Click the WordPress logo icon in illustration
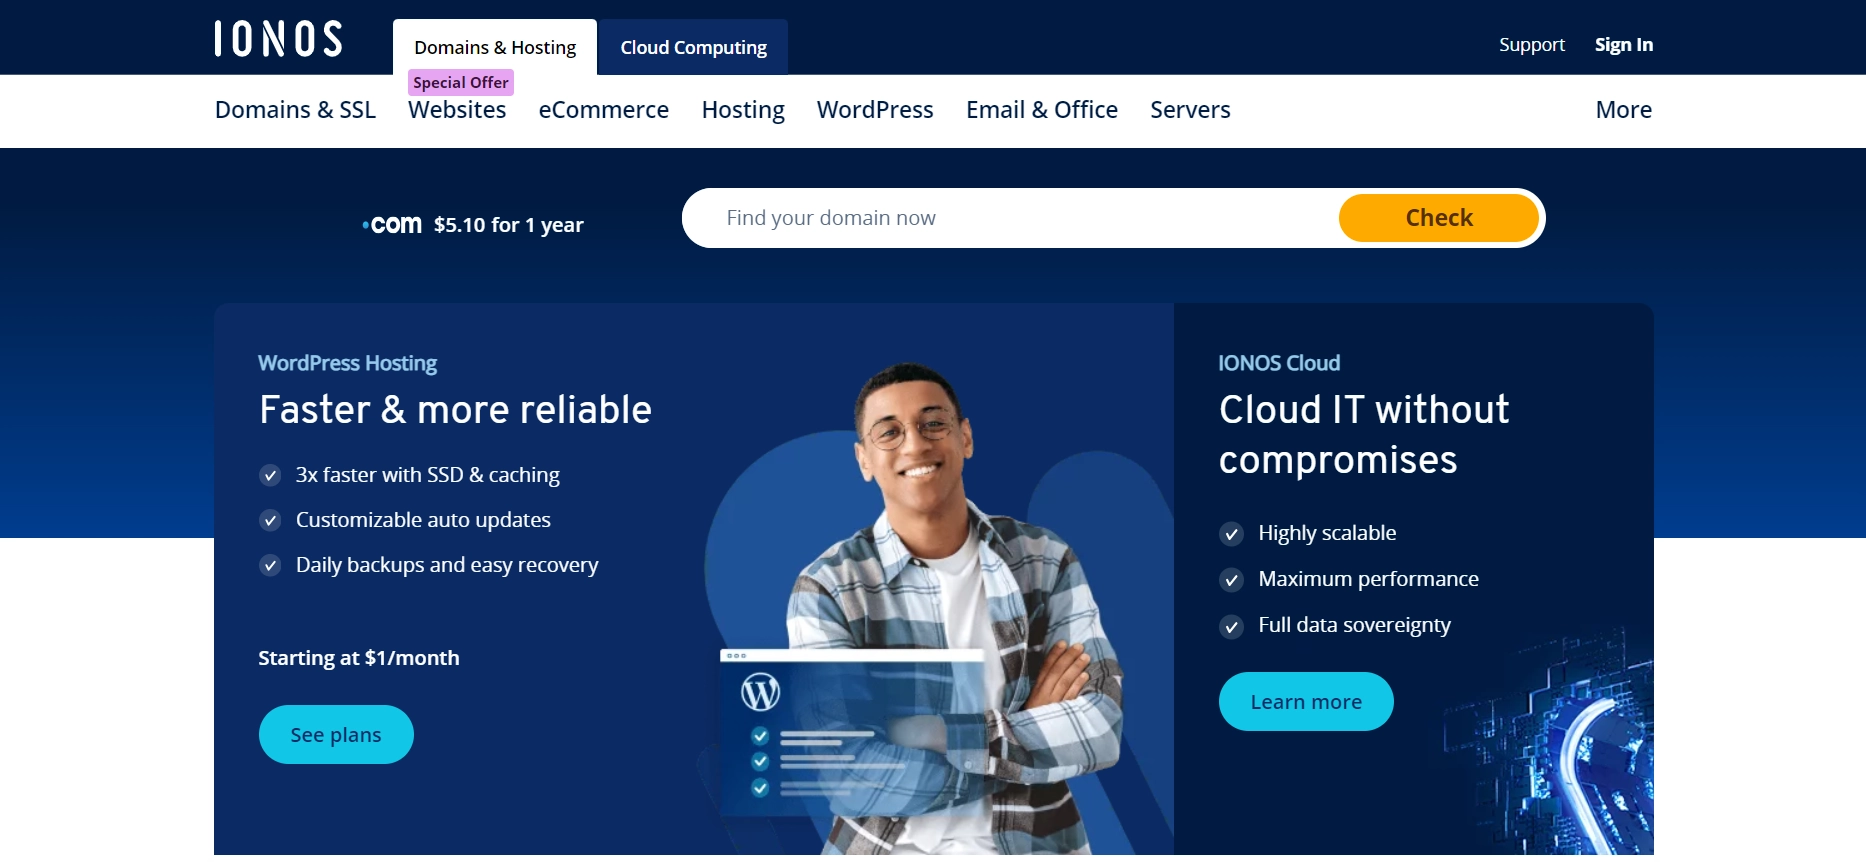 [760, 692]
